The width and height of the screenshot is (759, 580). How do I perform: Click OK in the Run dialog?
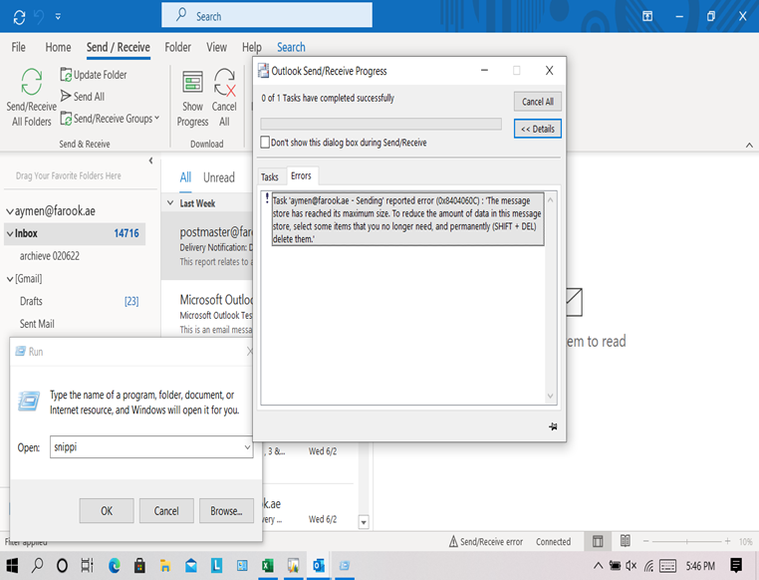[106, 511]
